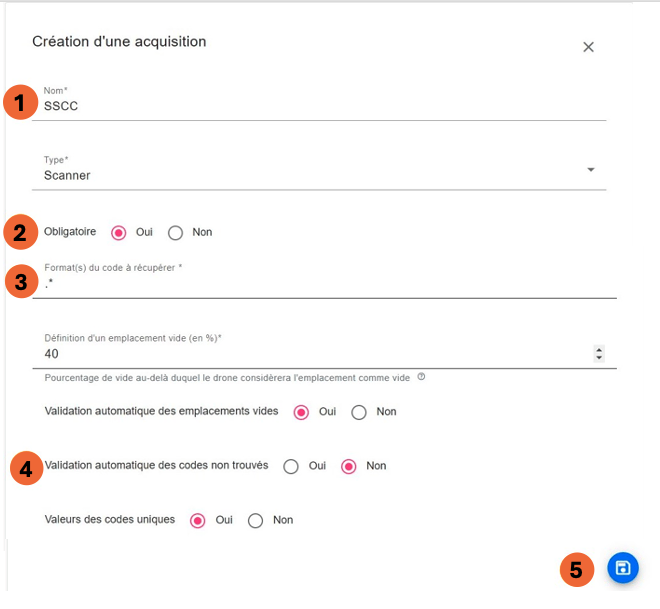Enable automatic validation of codes non trouvés
This screenshot has width=660, height=609.
[x=291, y=466]
